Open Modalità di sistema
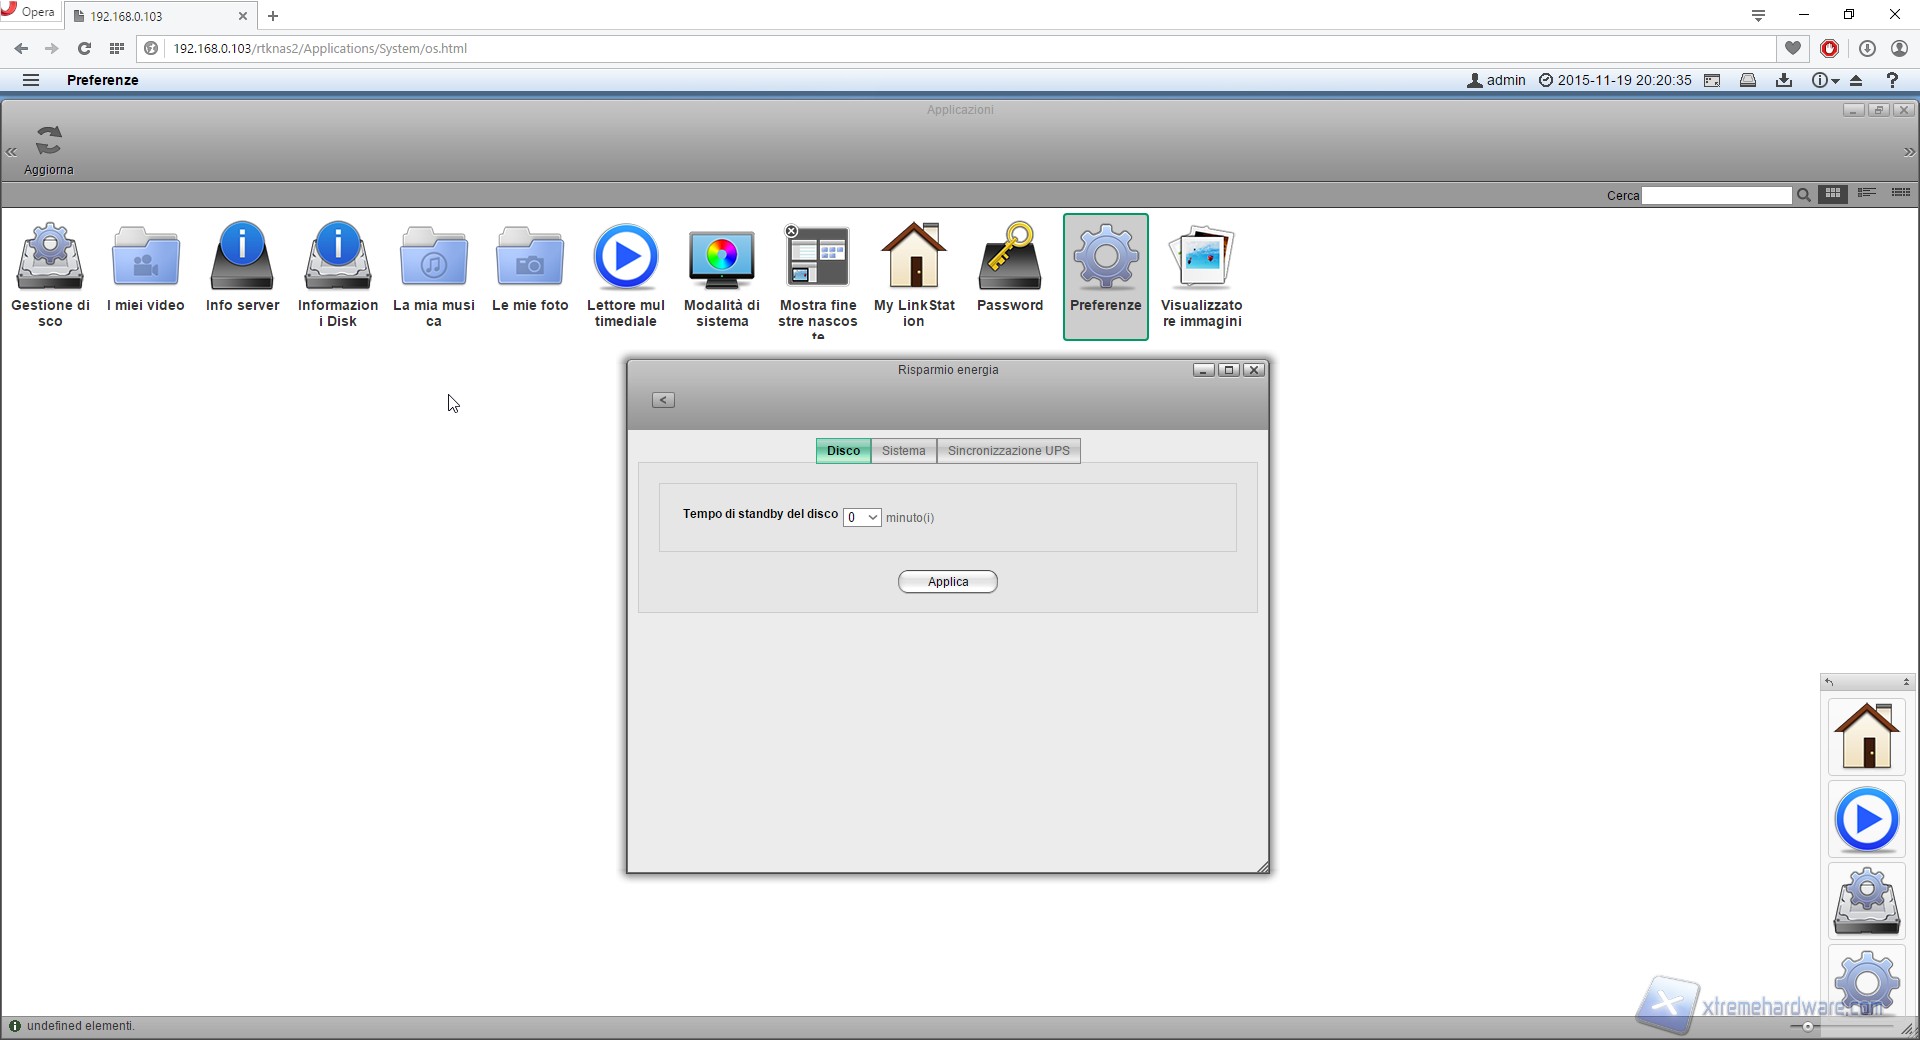The image size is (1920, 1040). 722,258
